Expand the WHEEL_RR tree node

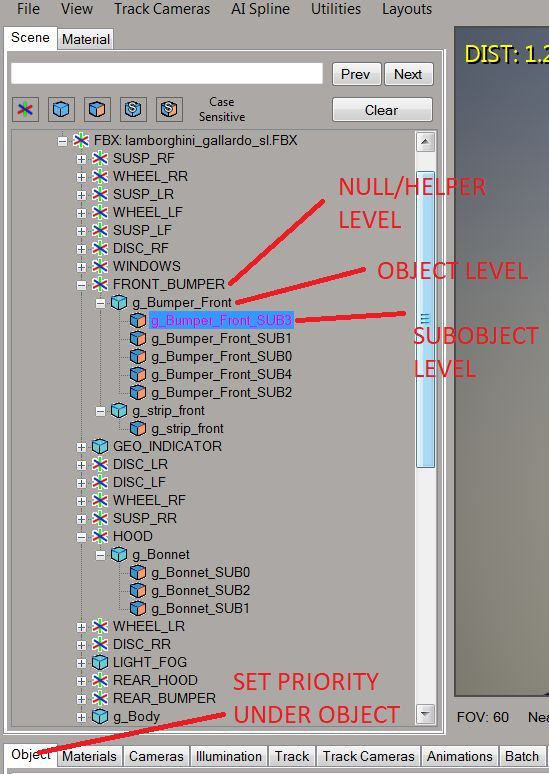81,177
